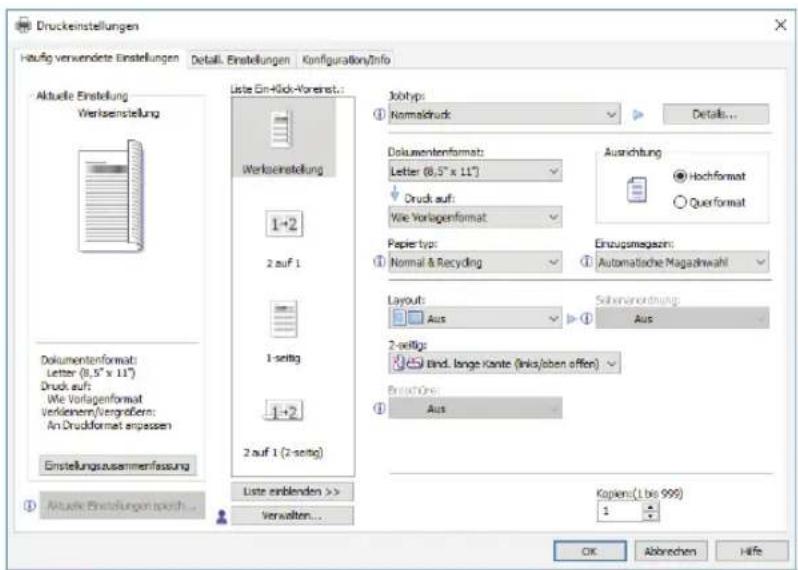This screenshot has width=798, height=570.
Task: Choose the 2 auf 1 preset icon
Action: coord(284,224)
